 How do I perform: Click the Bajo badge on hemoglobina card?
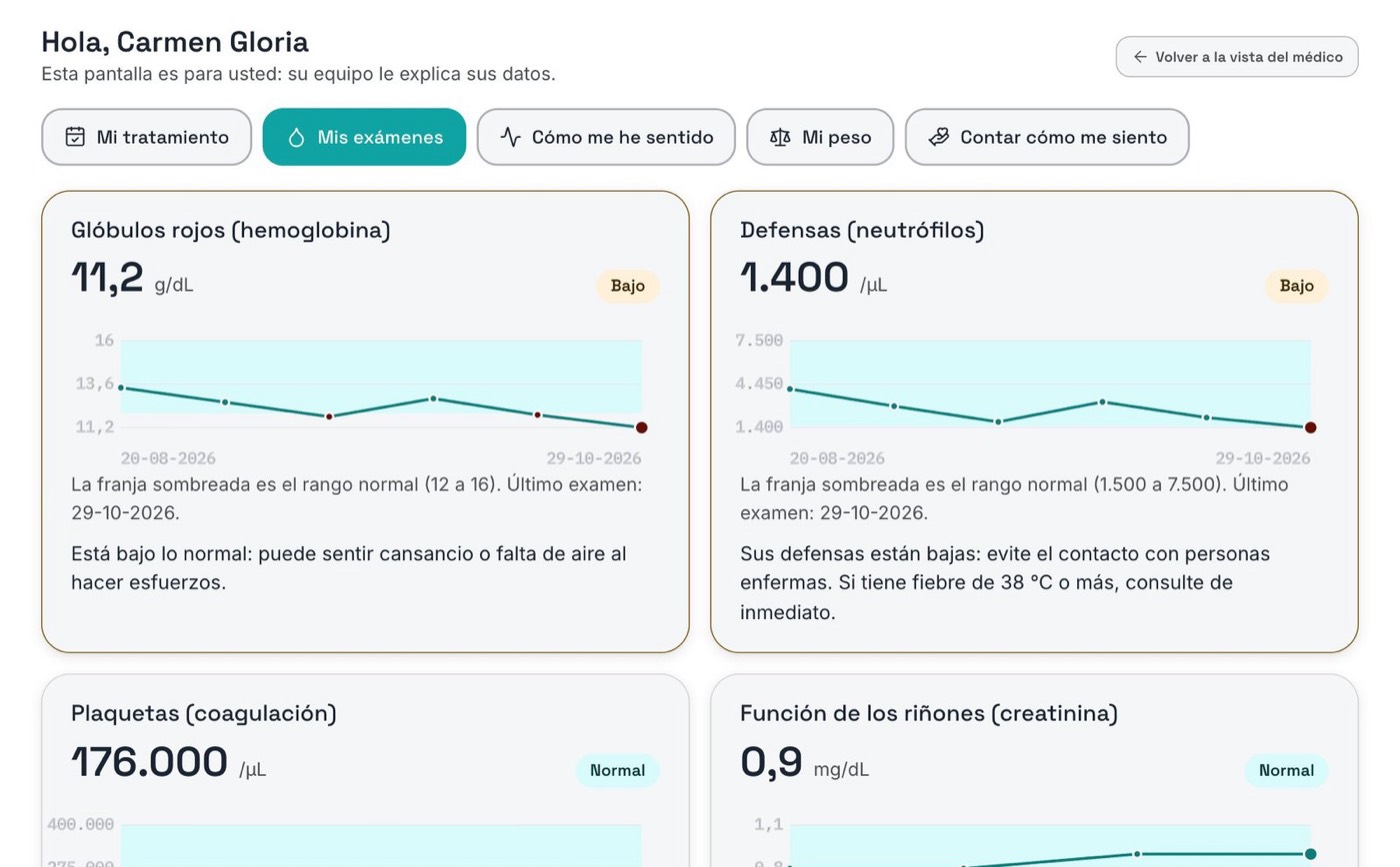pos(628,286)
